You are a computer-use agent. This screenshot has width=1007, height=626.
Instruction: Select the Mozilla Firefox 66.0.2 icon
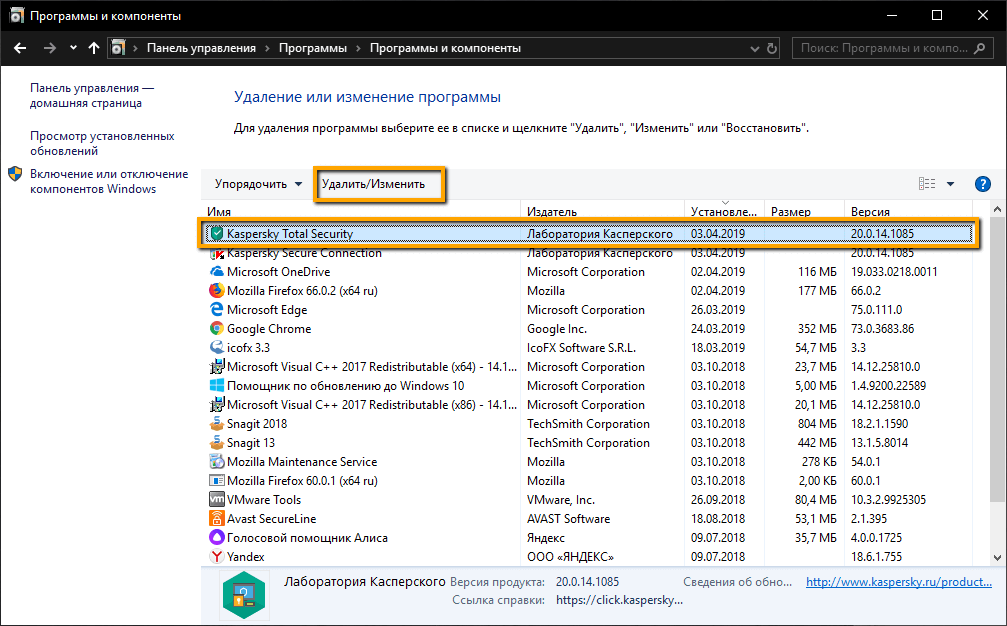click(x=215, y=290)
